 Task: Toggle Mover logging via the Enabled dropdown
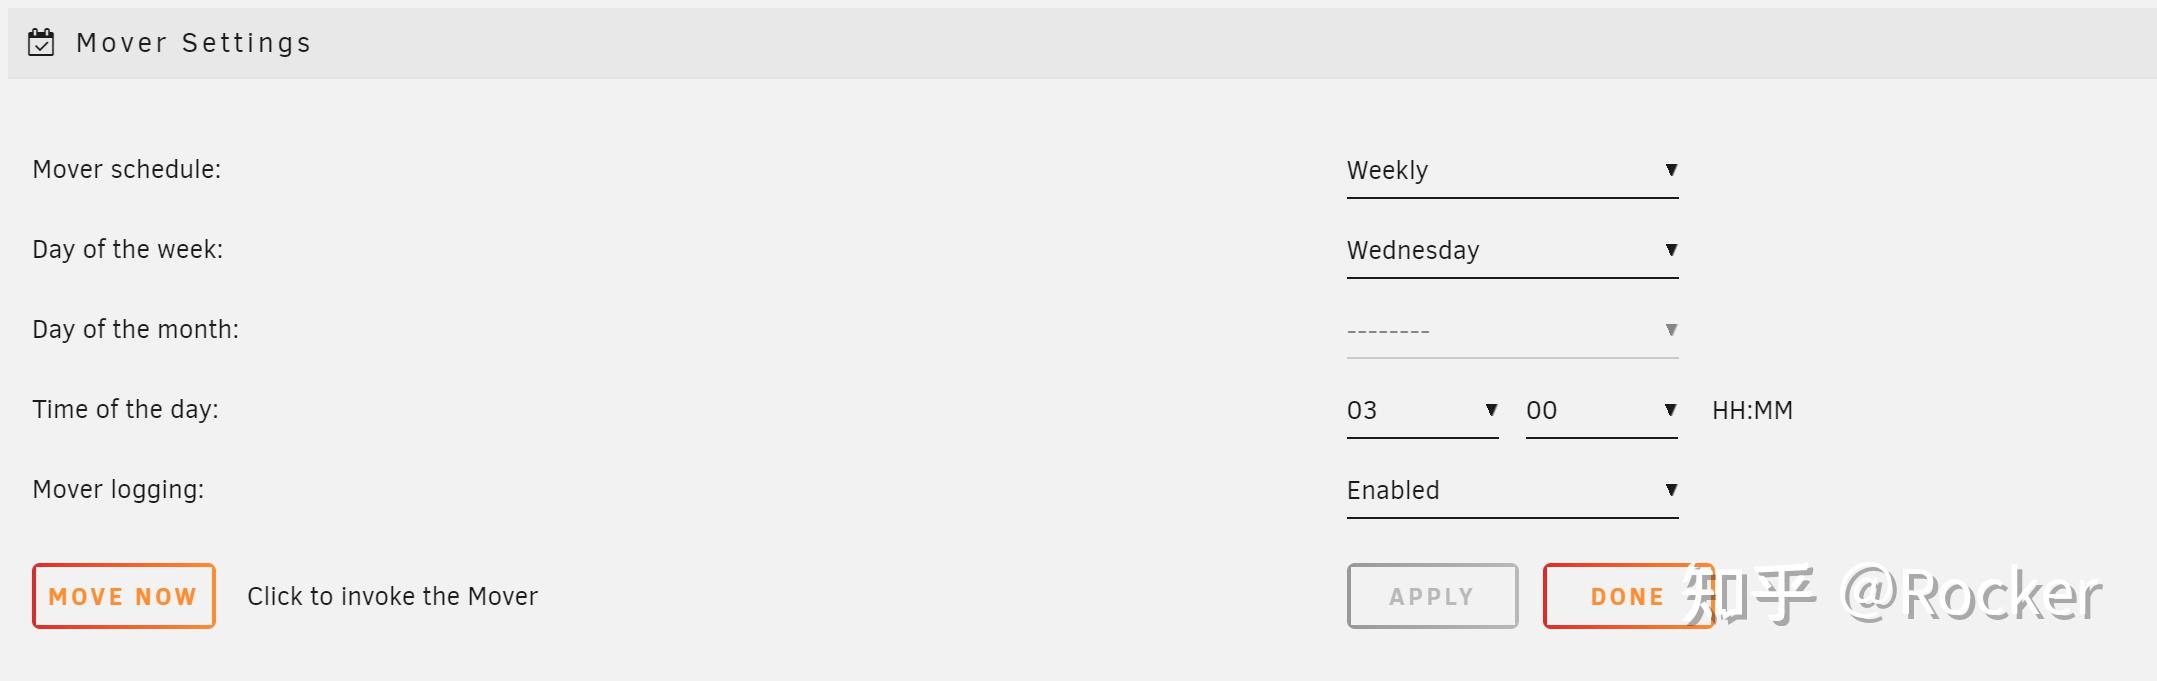click(1511, 491)
